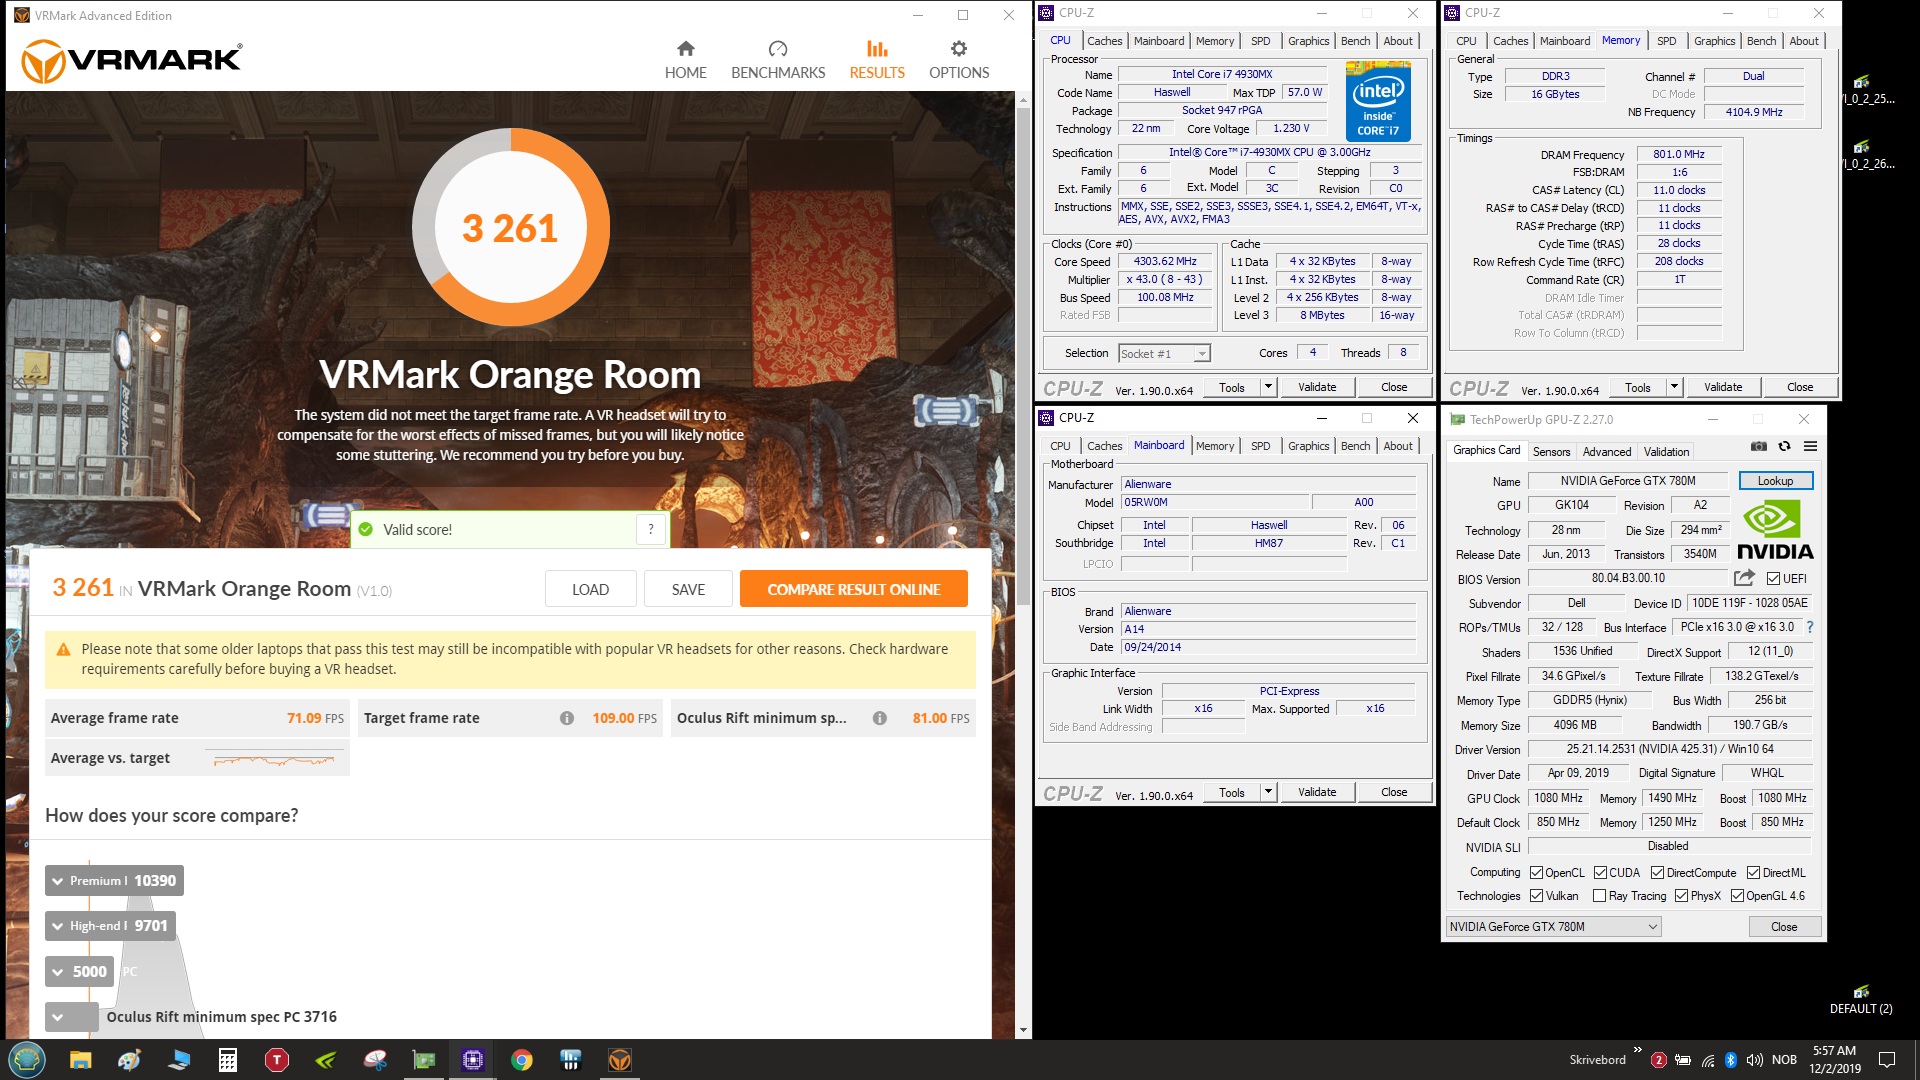The image size is (1920, 1080).
Task: Click the help question mark beside Valid score
Action: pos(651,529)
